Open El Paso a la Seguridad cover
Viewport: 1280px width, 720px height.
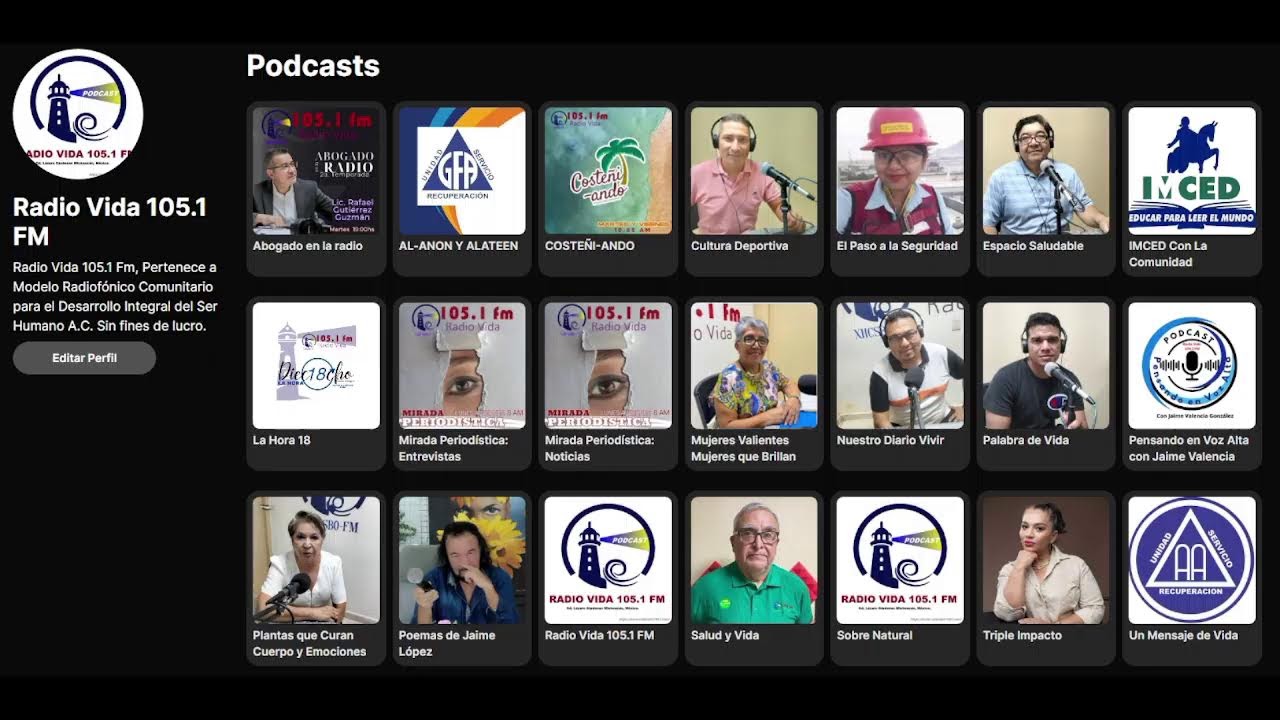click(900, 171)
